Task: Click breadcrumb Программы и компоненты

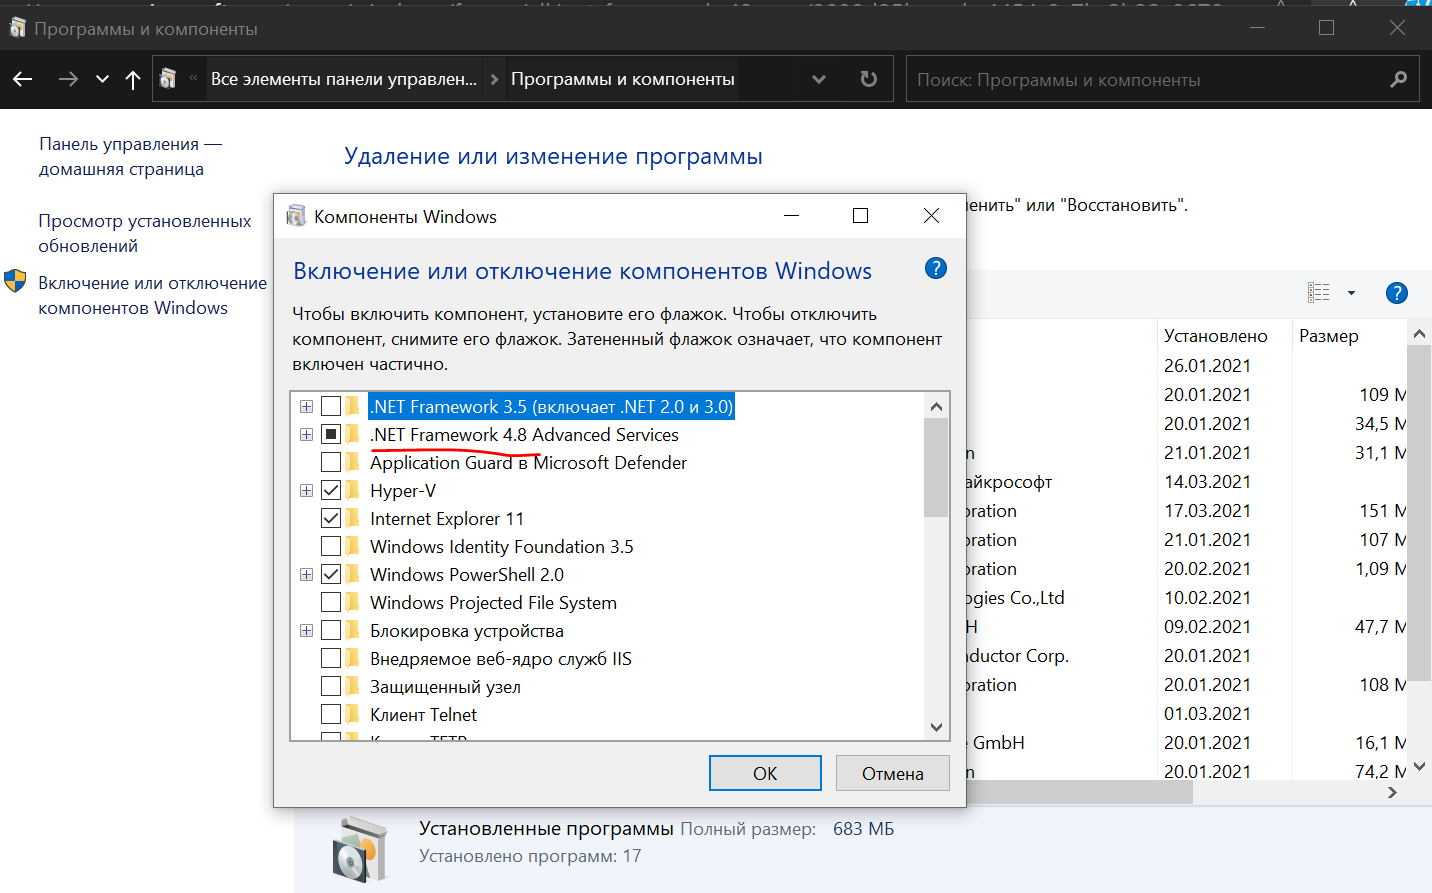Action: click(623, 79)
